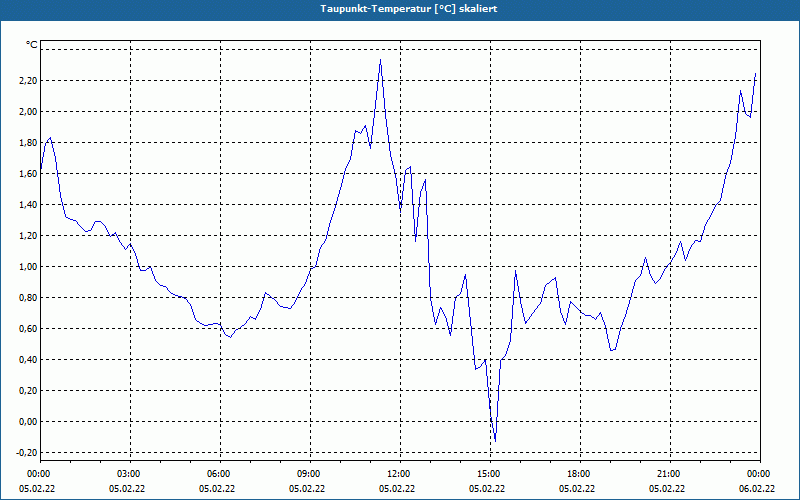
Task: Click the y-axis value 1,40
Action: click(28, 205)
